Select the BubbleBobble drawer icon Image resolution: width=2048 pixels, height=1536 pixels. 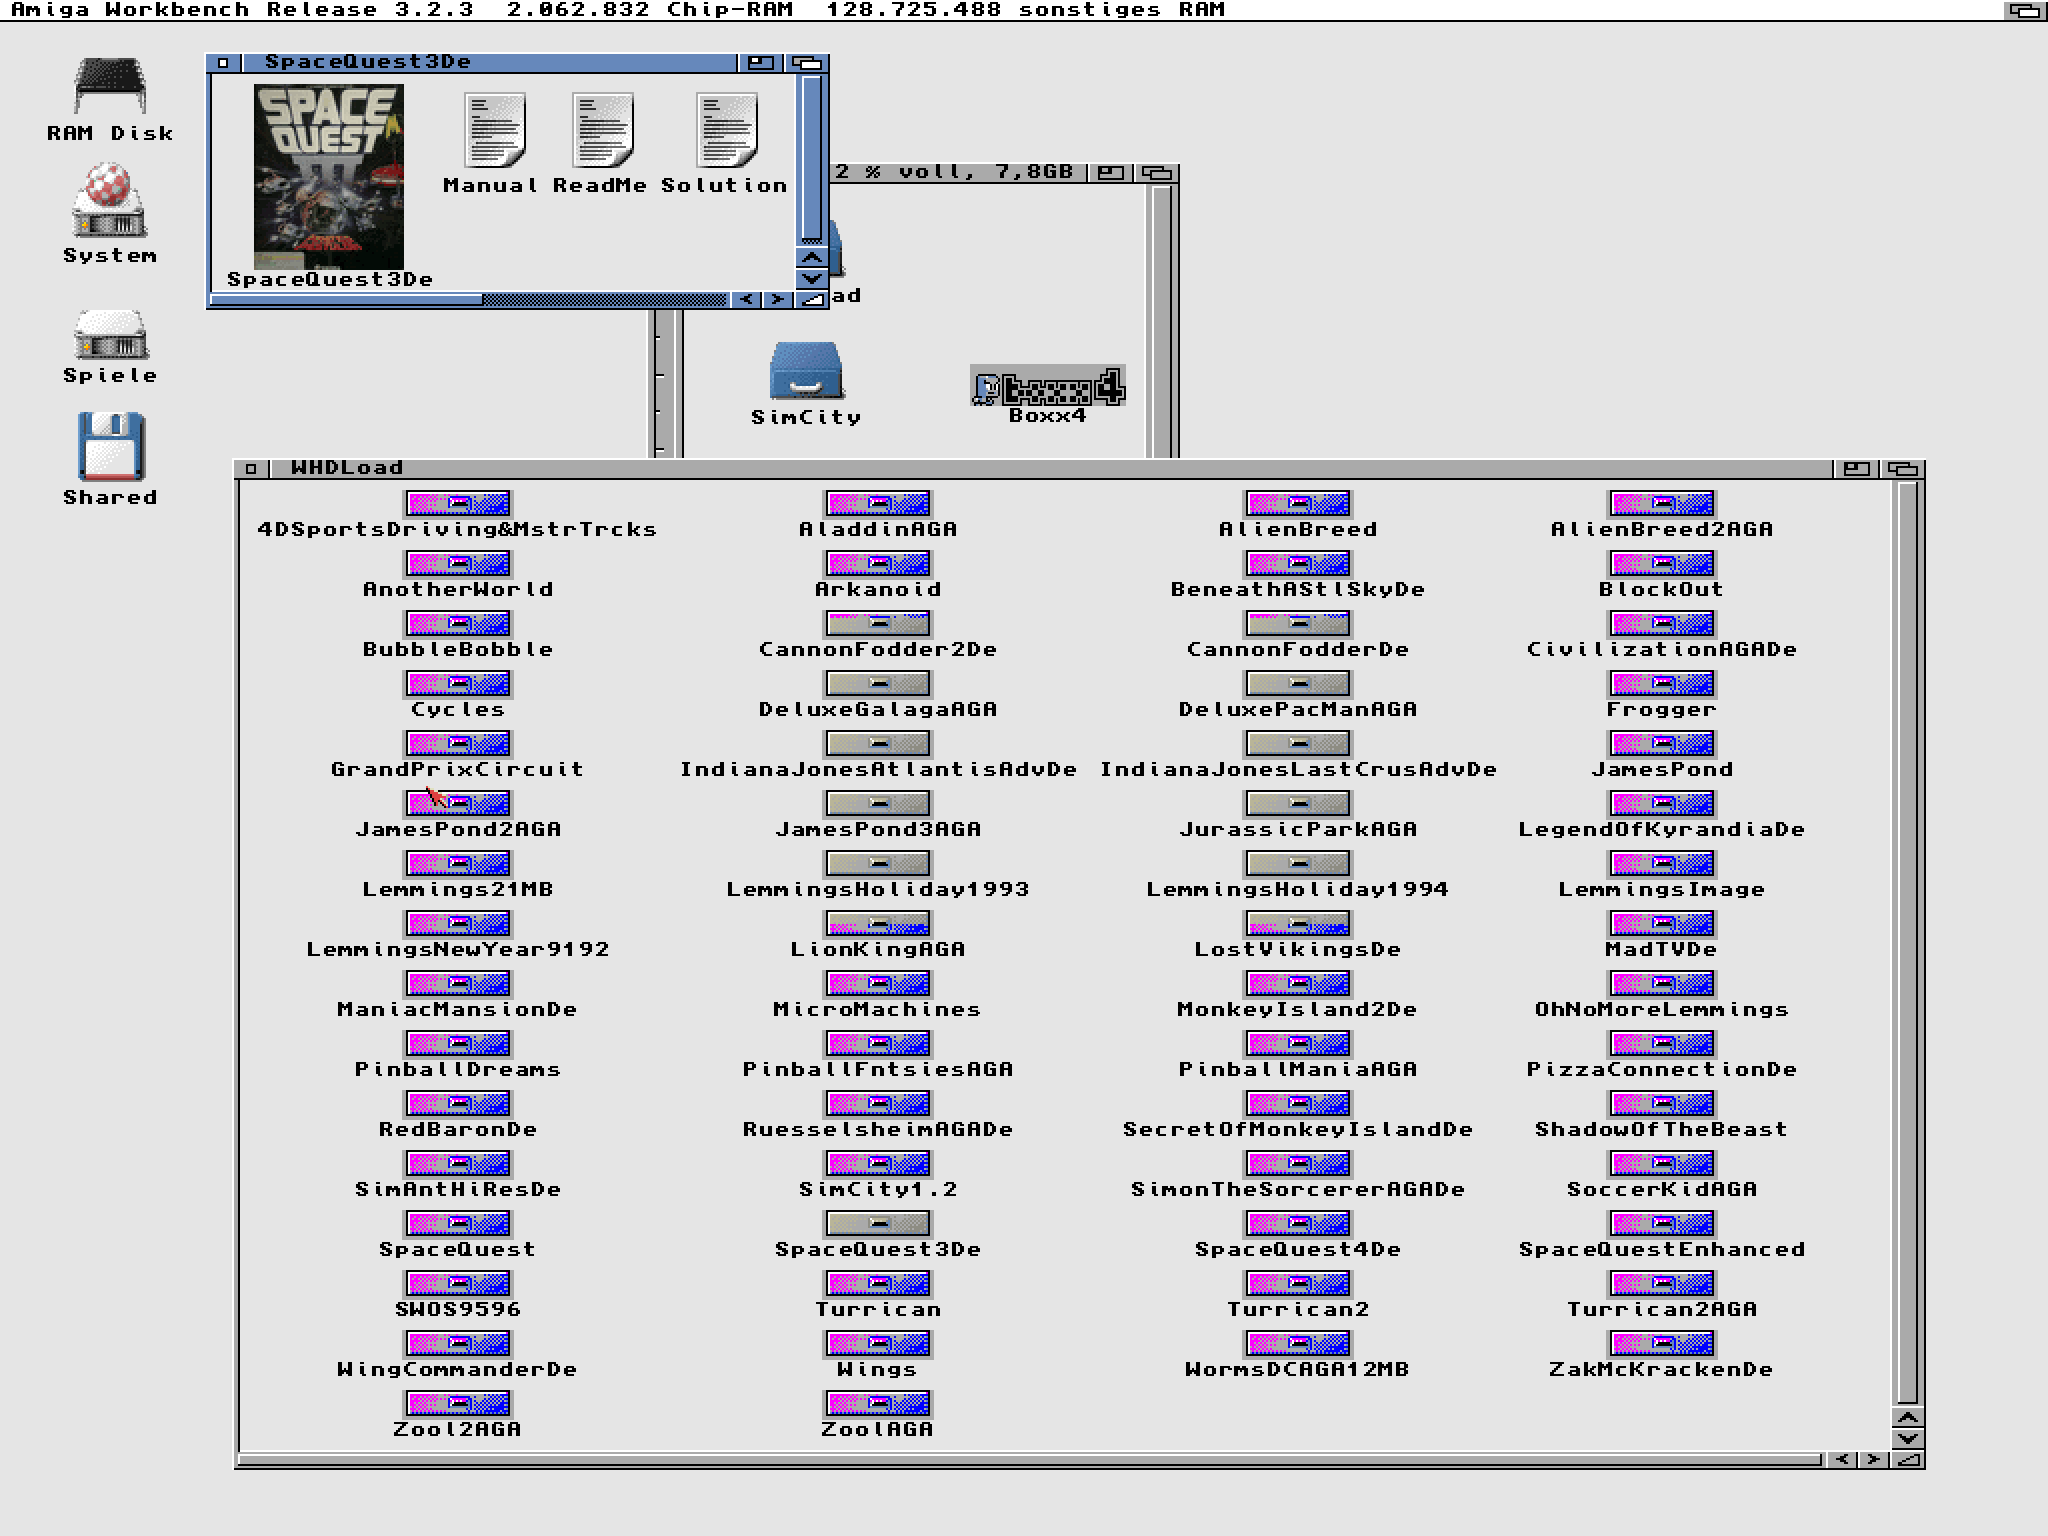(458, 623)
